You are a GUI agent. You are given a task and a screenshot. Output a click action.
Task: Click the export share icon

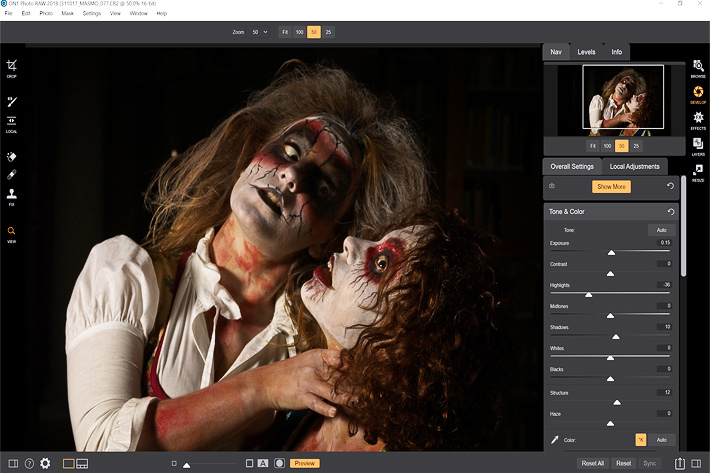tap(680, 463)
